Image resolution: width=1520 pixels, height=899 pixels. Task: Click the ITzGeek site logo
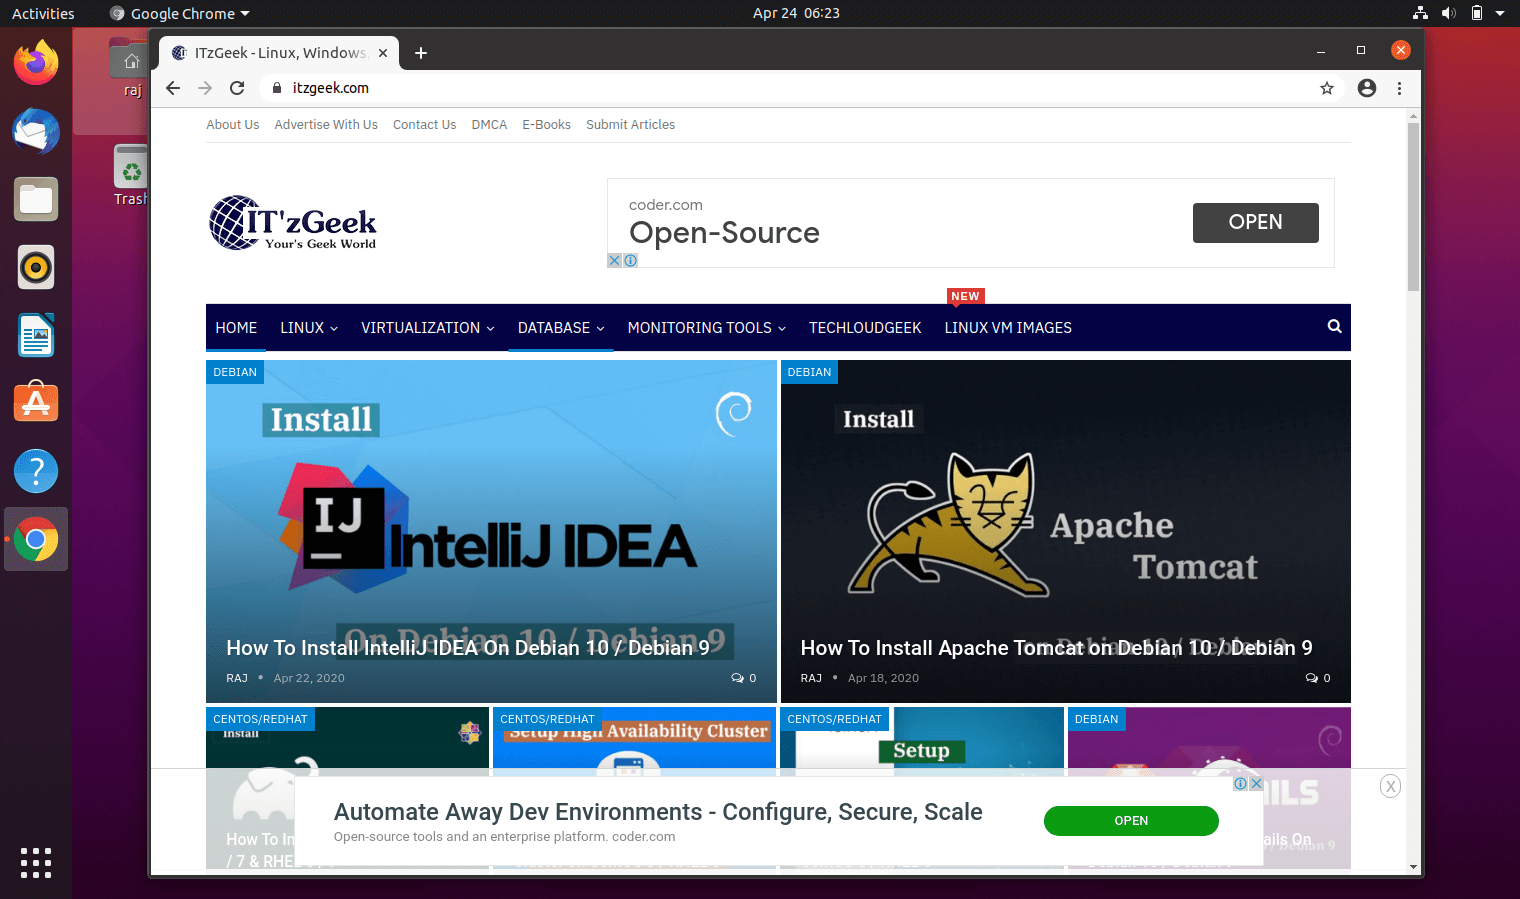pos(292,222)
